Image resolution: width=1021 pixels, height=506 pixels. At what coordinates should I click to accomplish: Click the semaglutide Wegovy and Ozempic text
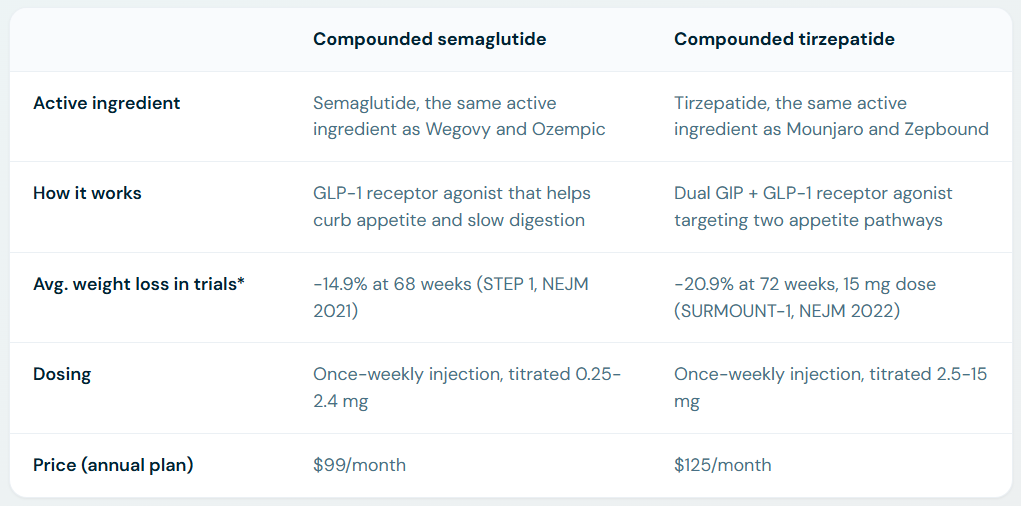(x=516, y=129)
